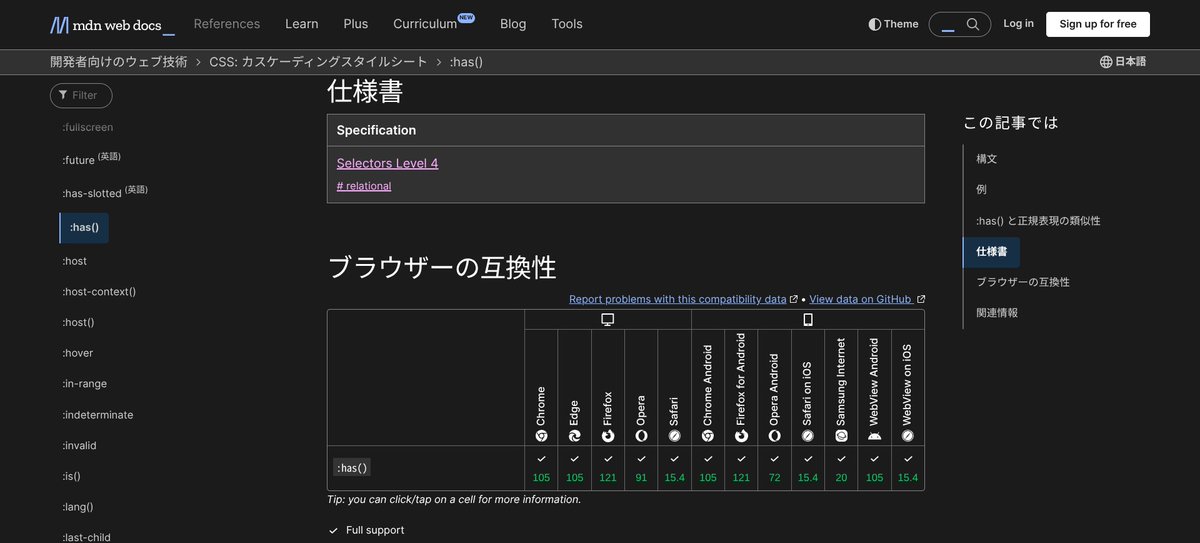Click the Opera browser icon in table header
The width and height of the screenshot is (1200, 543).
641,435
